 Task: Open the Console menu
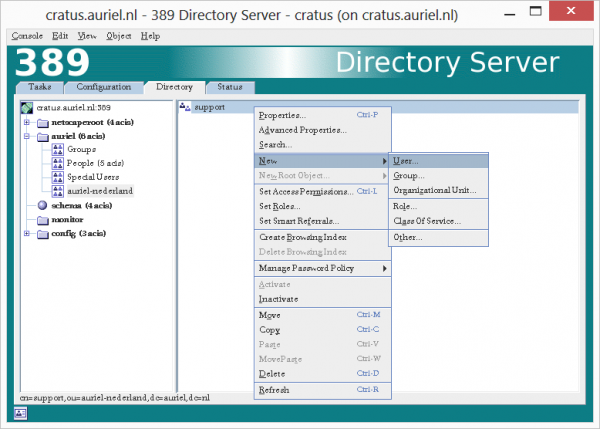26,36
